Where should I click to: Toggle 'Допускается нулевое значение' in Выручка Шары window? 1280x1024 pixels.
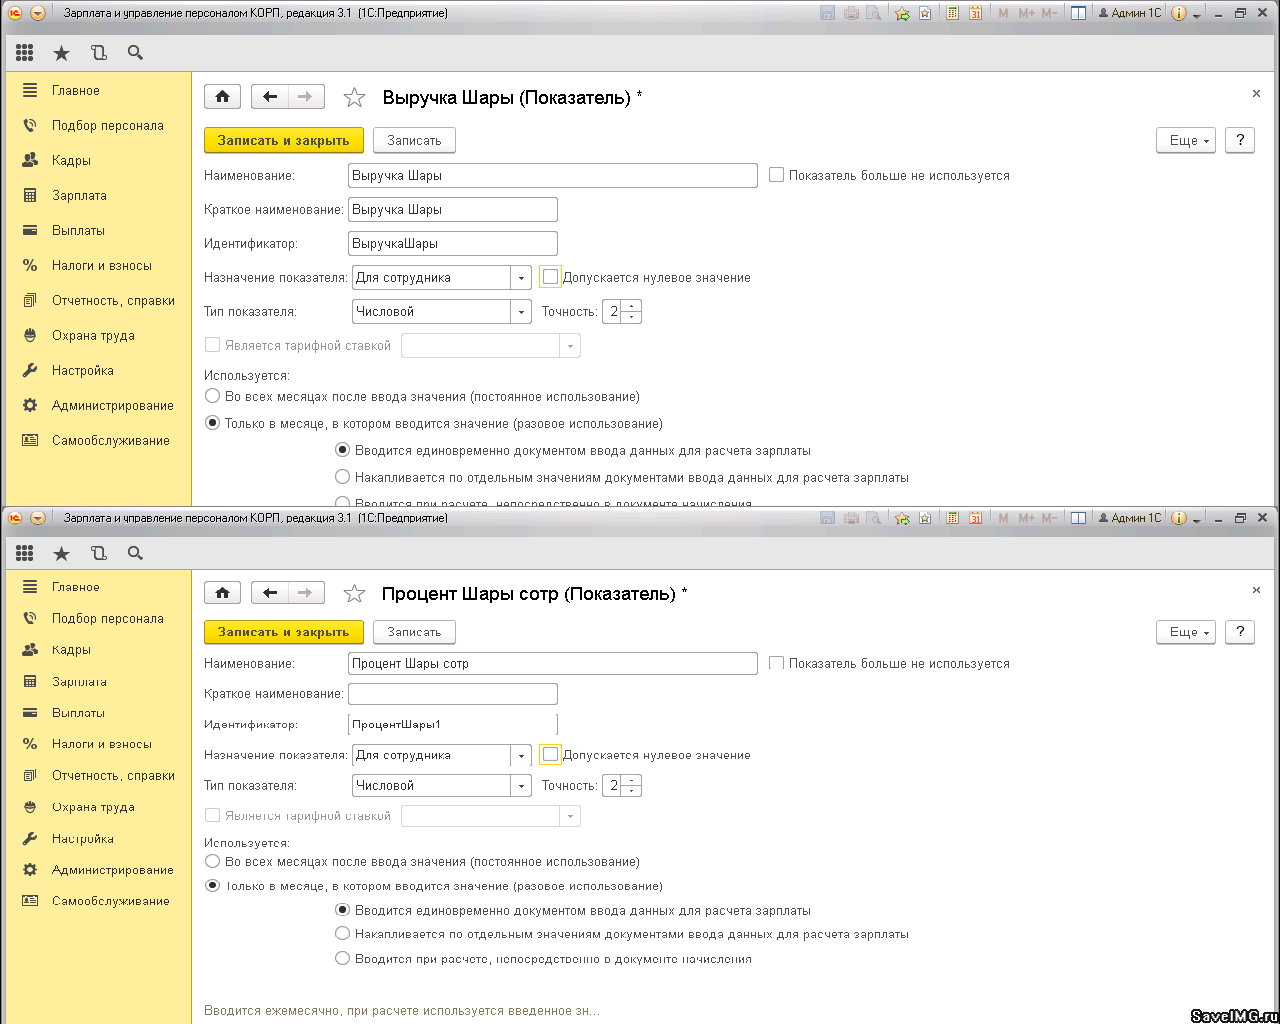[x=550, y=277]
